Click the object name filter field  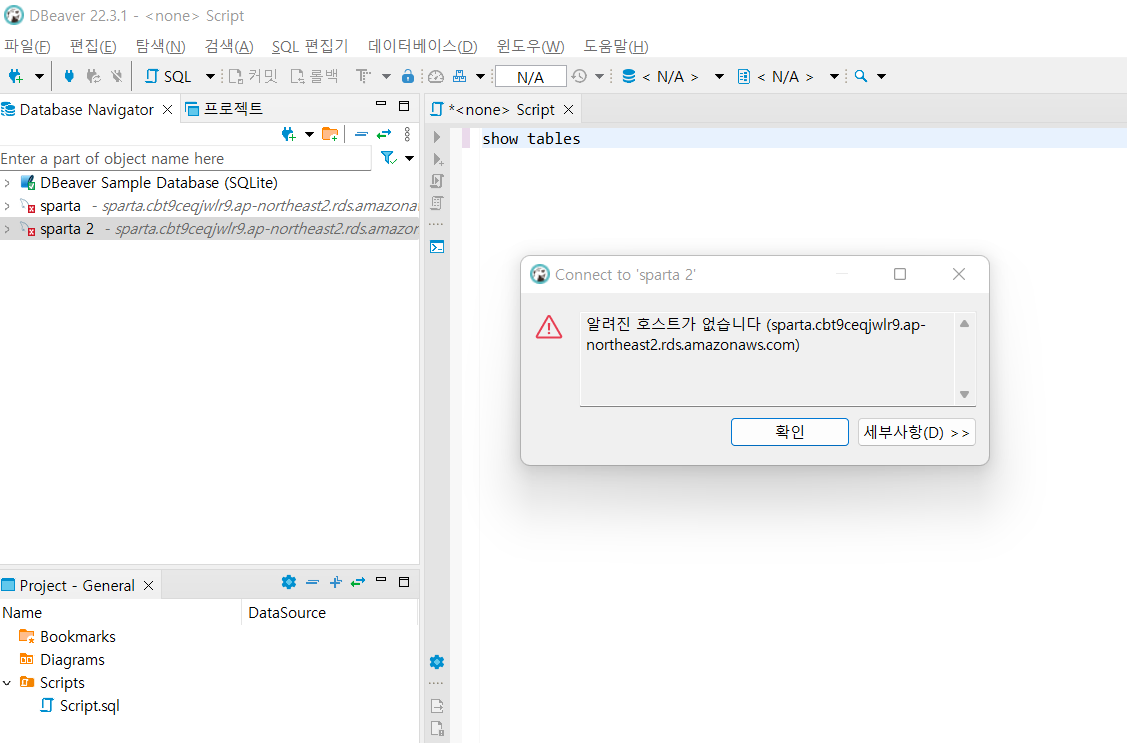click(185, 158)
